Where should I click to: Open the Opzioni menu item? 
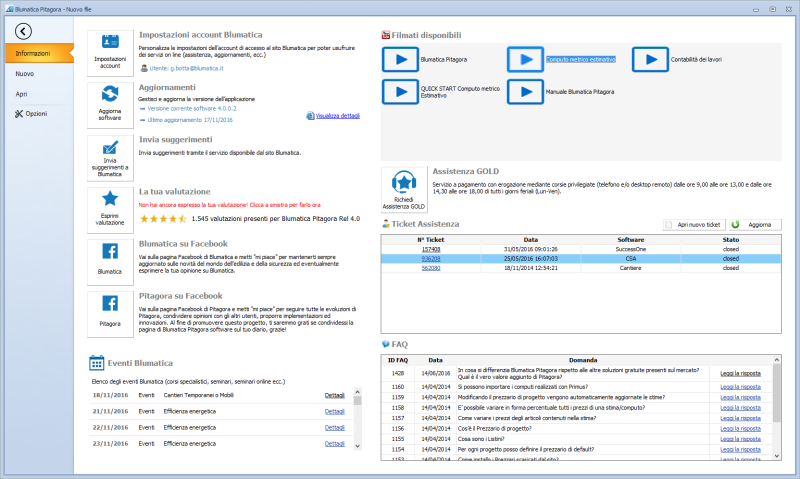31,114
